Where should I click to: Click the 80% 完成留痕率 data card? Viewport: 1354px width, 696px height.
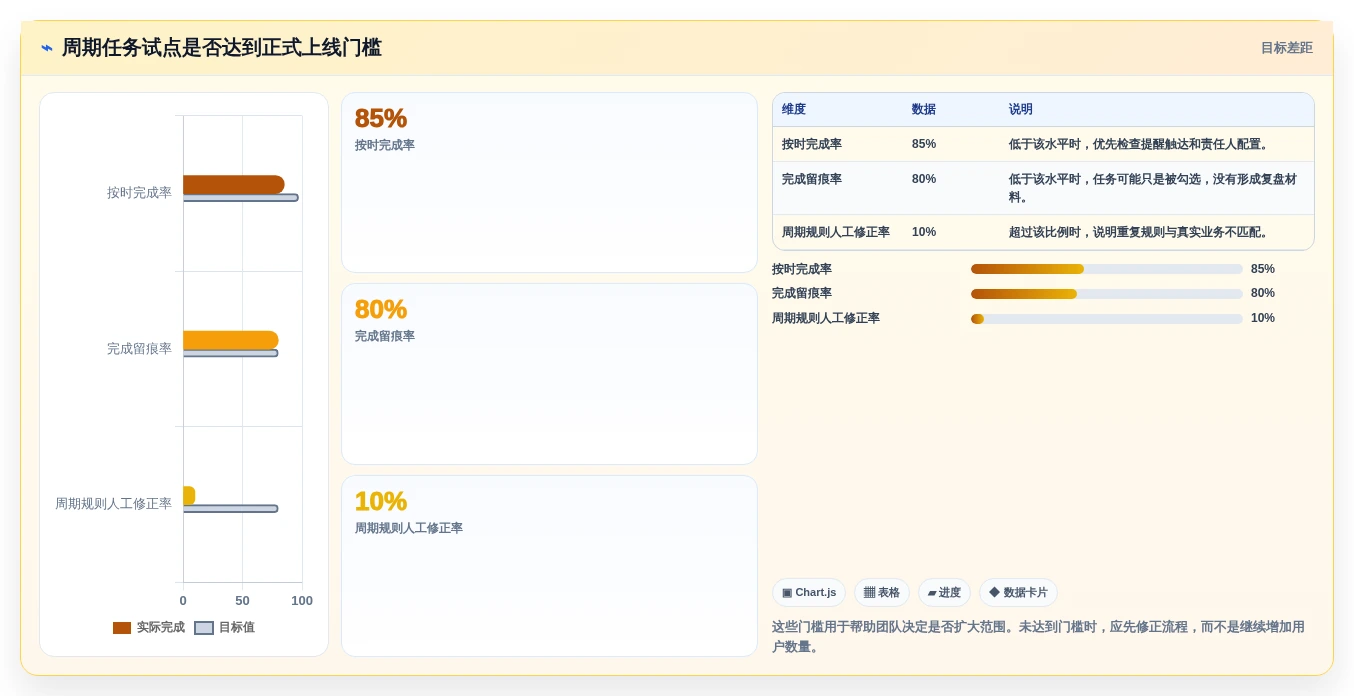pyautogui.click(x=549, y=374)
